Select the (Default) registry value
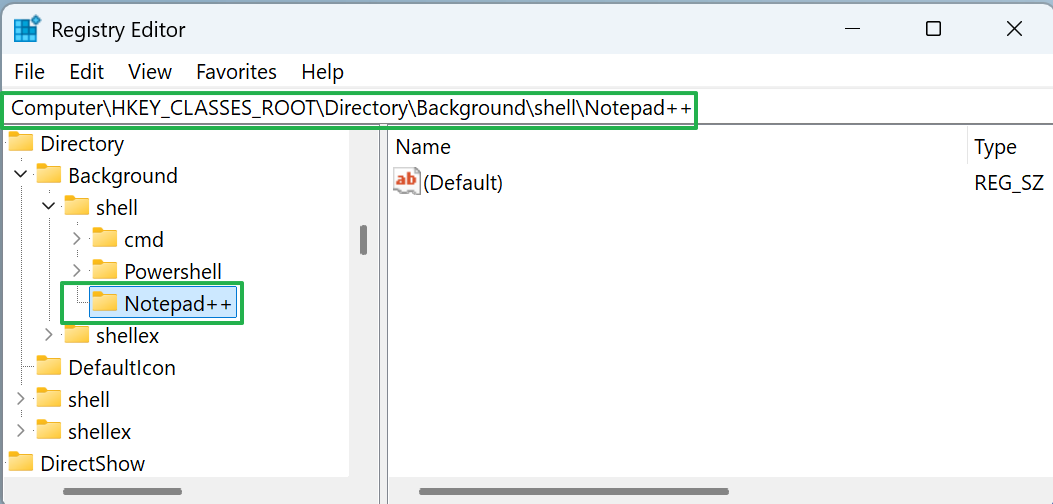 click(463, 182)
